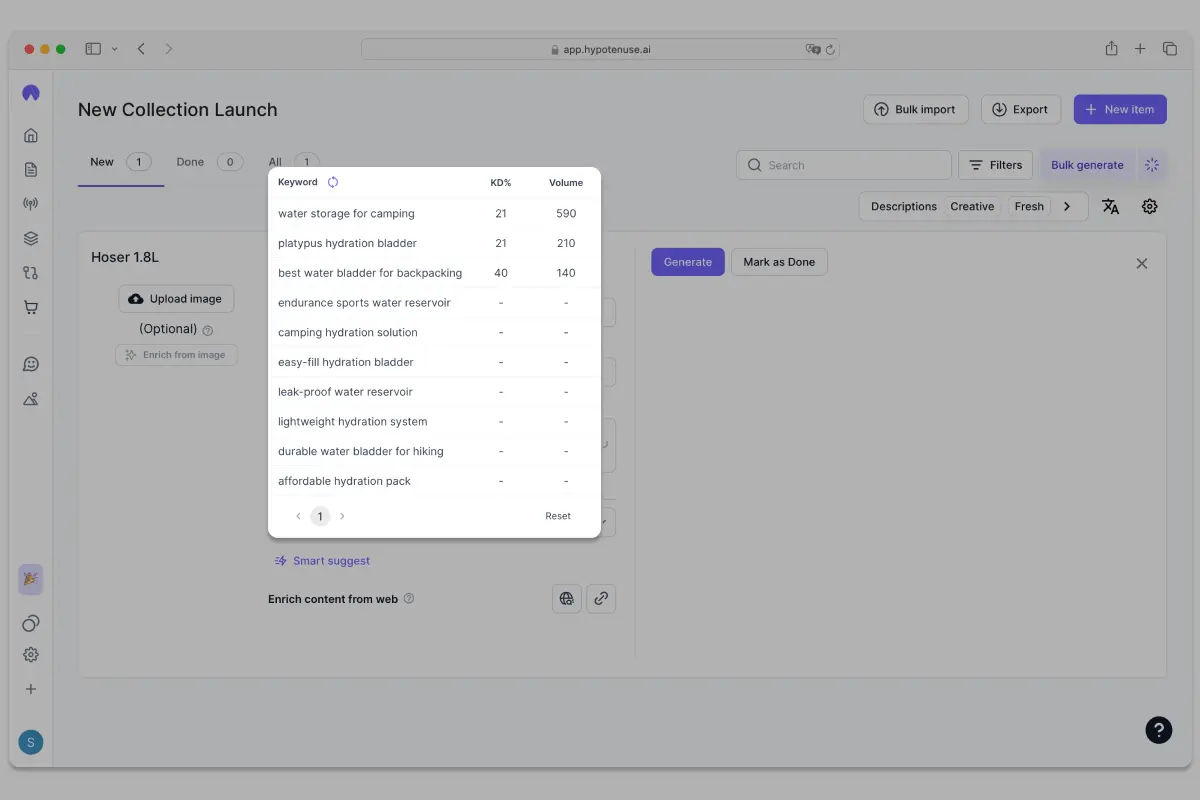Click the globe web search icon
The image size is (1200, 800).
coord(567,599)
